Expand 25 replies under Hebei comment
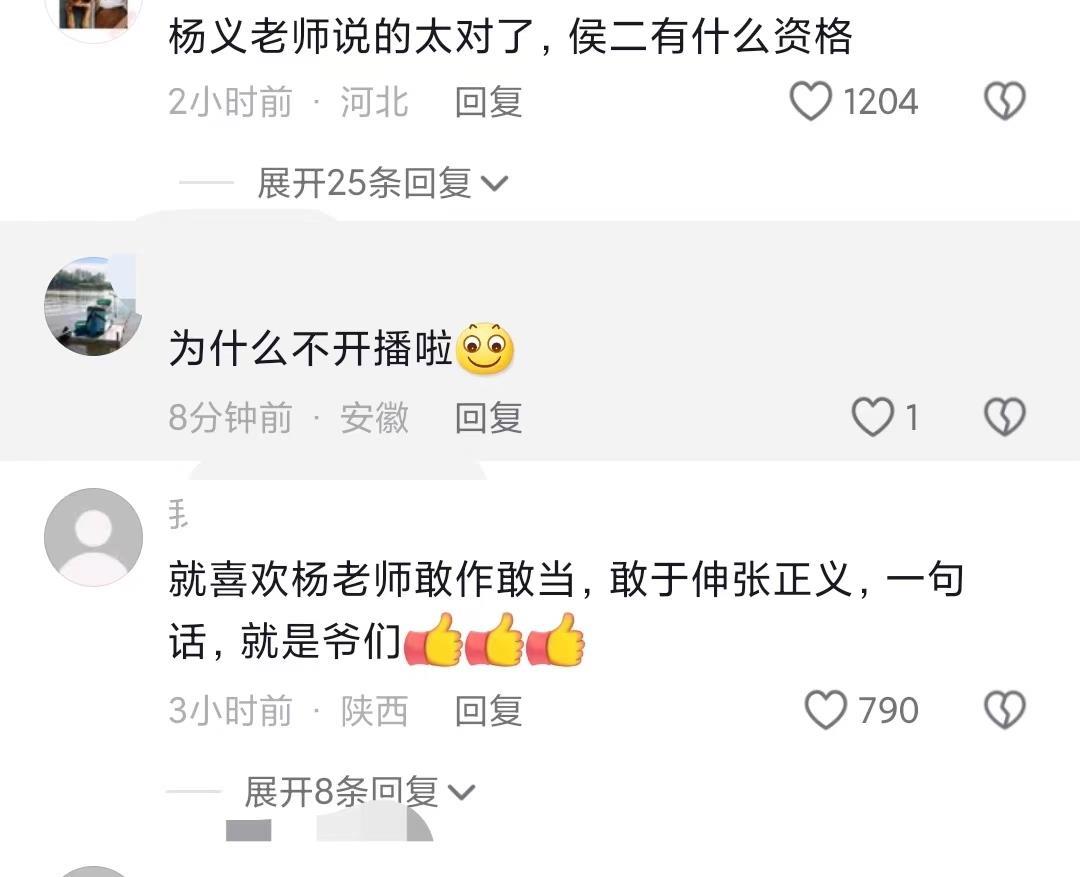The width and height of the screenshot is (1080, 877). click(382, 183)
